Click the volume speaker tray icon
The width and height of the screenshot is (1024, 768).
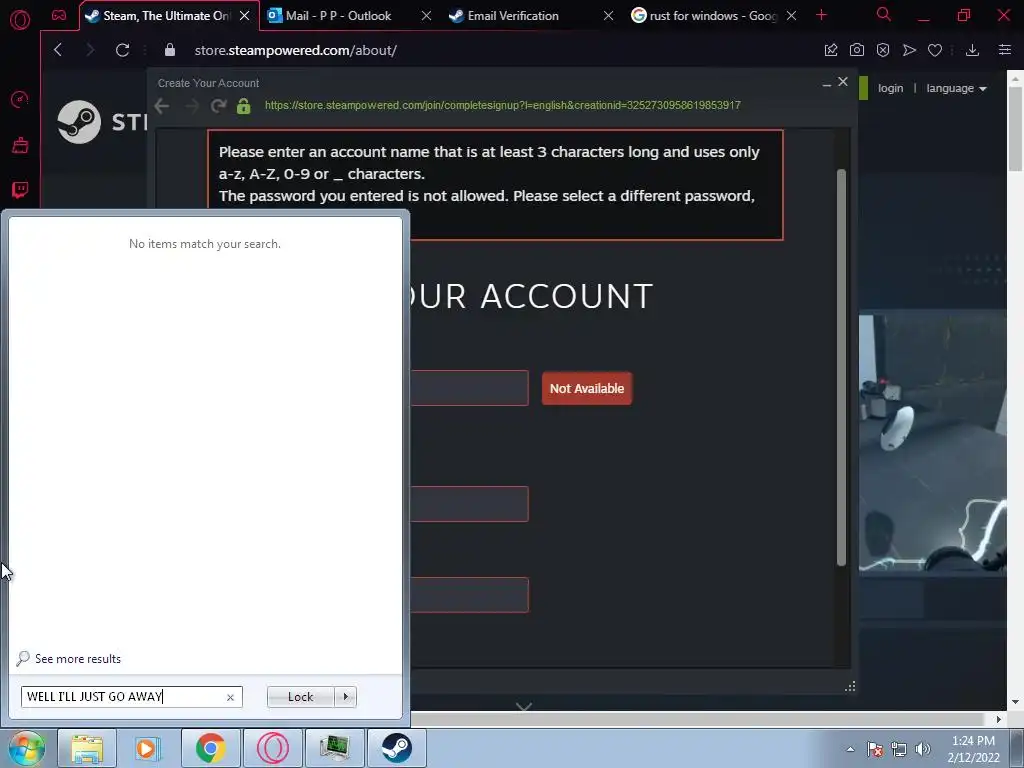click(x=923, y=749)
